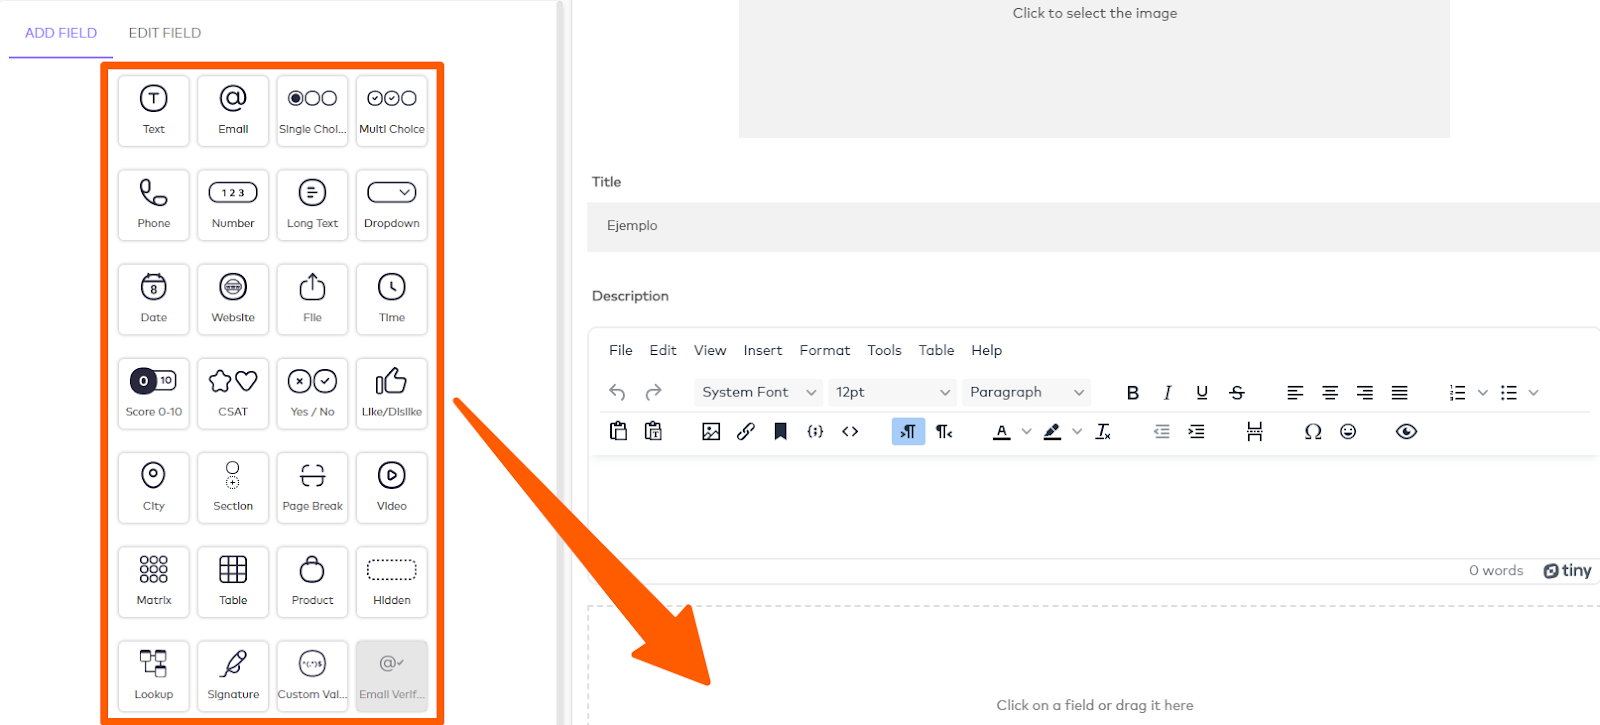Open the emoji picker in toolbar

[1348, 432]
